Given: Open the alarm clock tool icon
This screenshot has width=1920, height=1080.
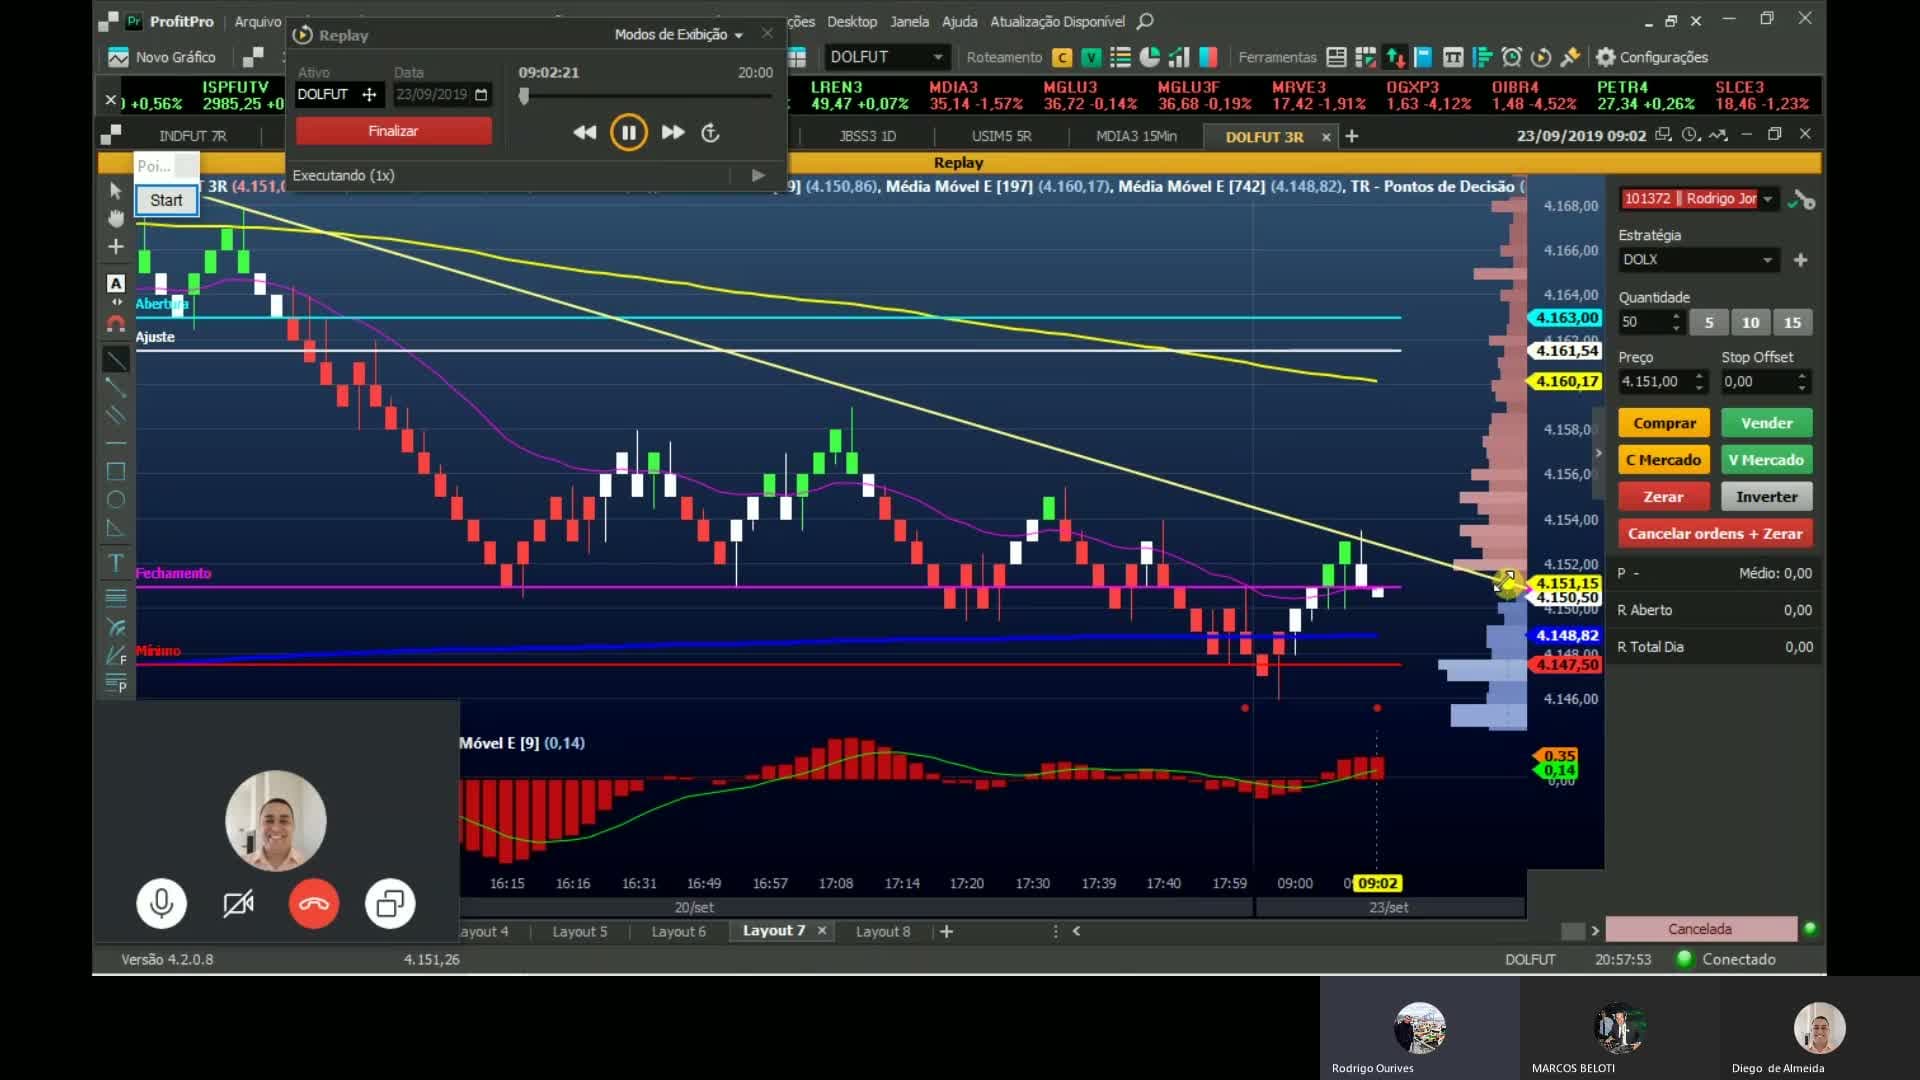Looking at the screenshot, I should point(1512,58).
